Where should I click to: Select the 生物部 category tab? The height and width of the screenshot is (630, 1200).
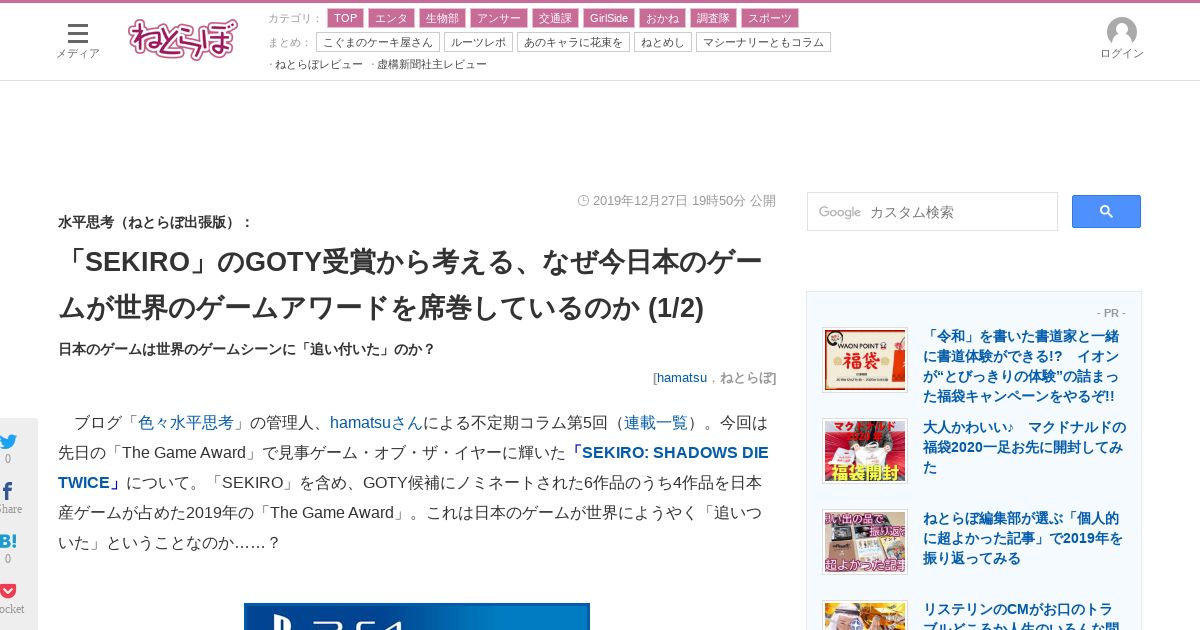pos(442,18)
